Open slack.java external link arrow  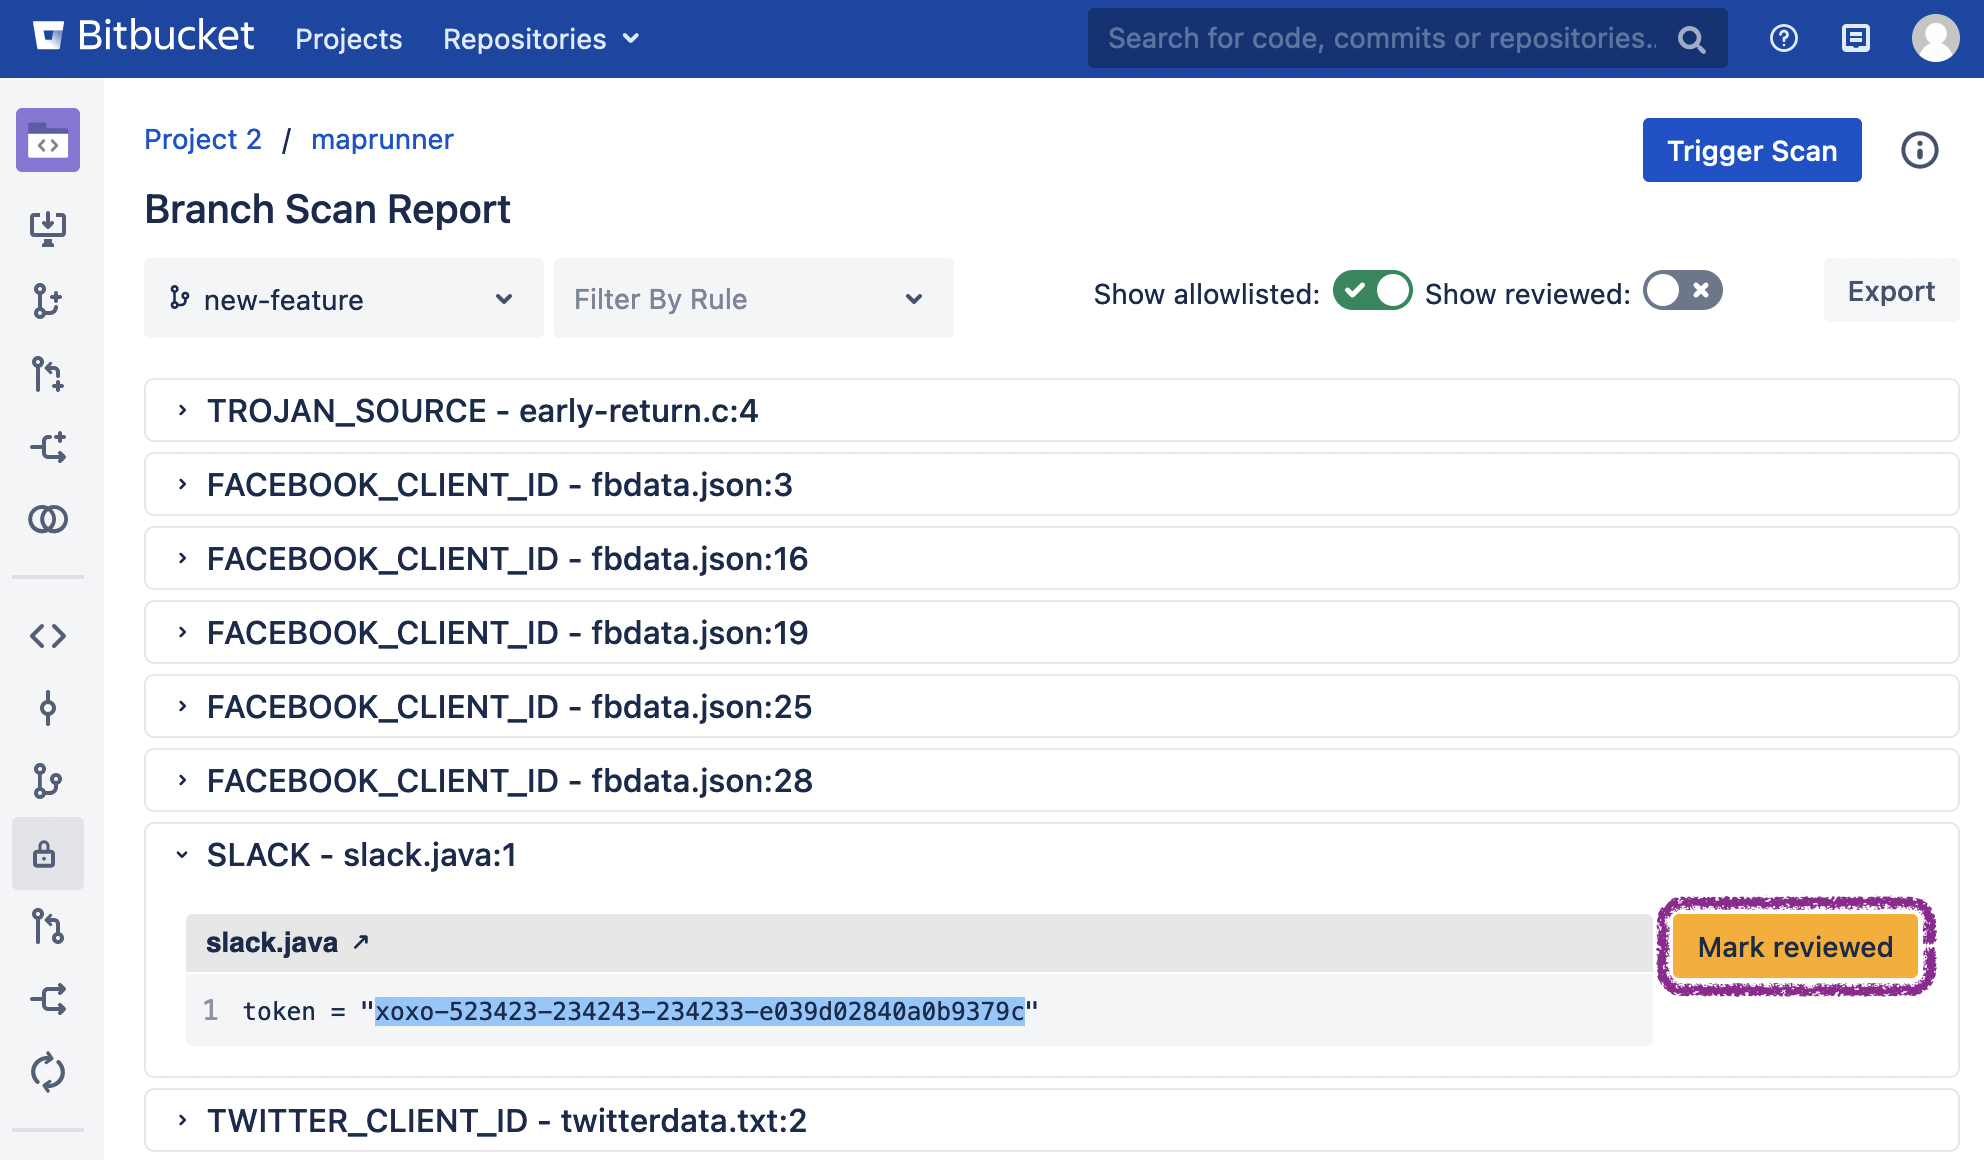point(361,942)
